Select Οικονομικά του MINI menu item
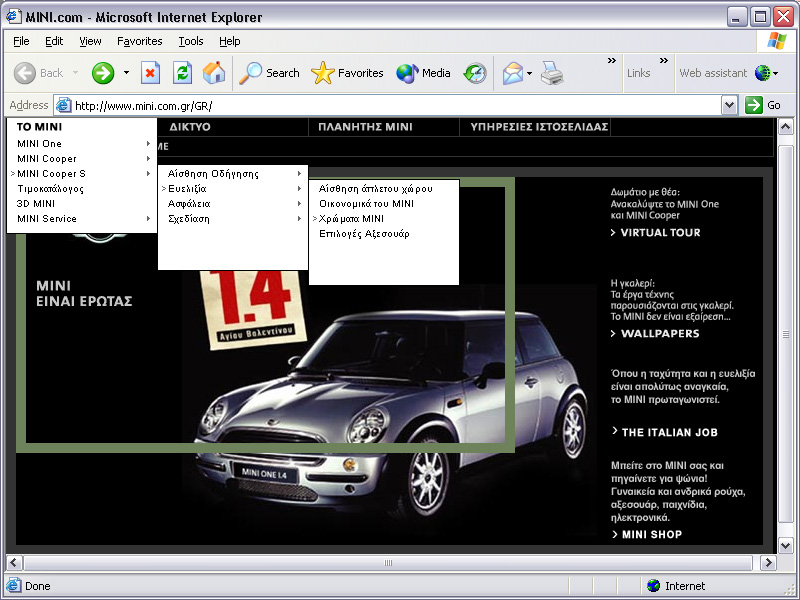This screenshot has height=600, width=800. (x=384, y=204)
